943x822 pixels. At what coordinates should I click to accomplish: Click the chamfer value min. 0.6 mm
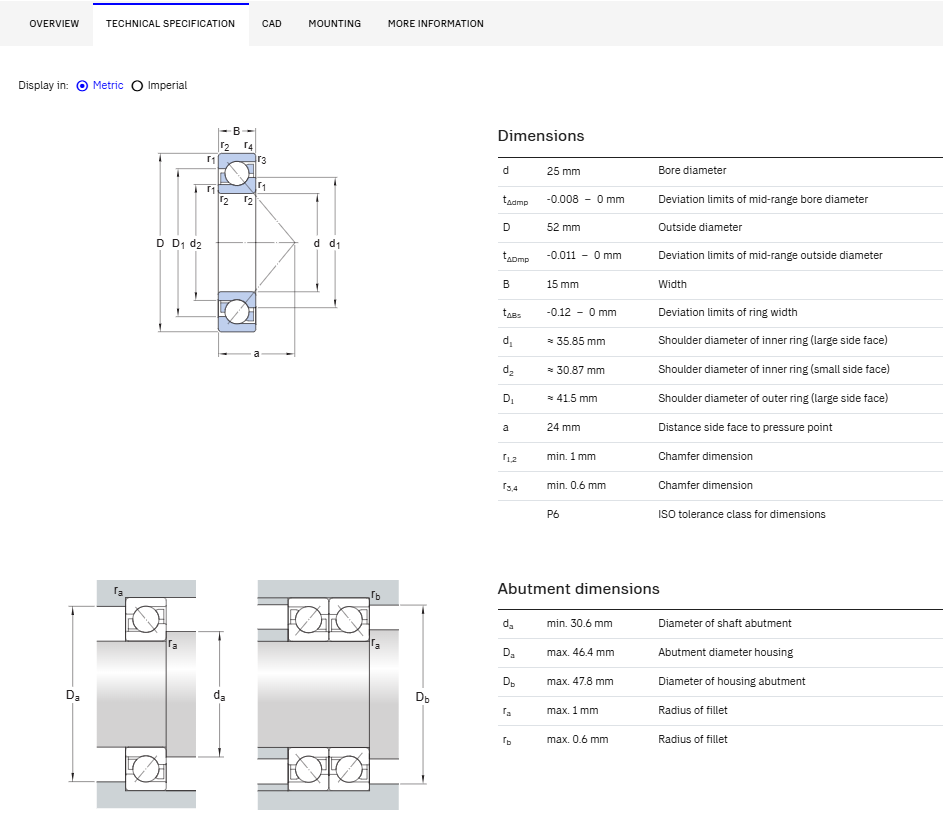(x=576, y=485)
